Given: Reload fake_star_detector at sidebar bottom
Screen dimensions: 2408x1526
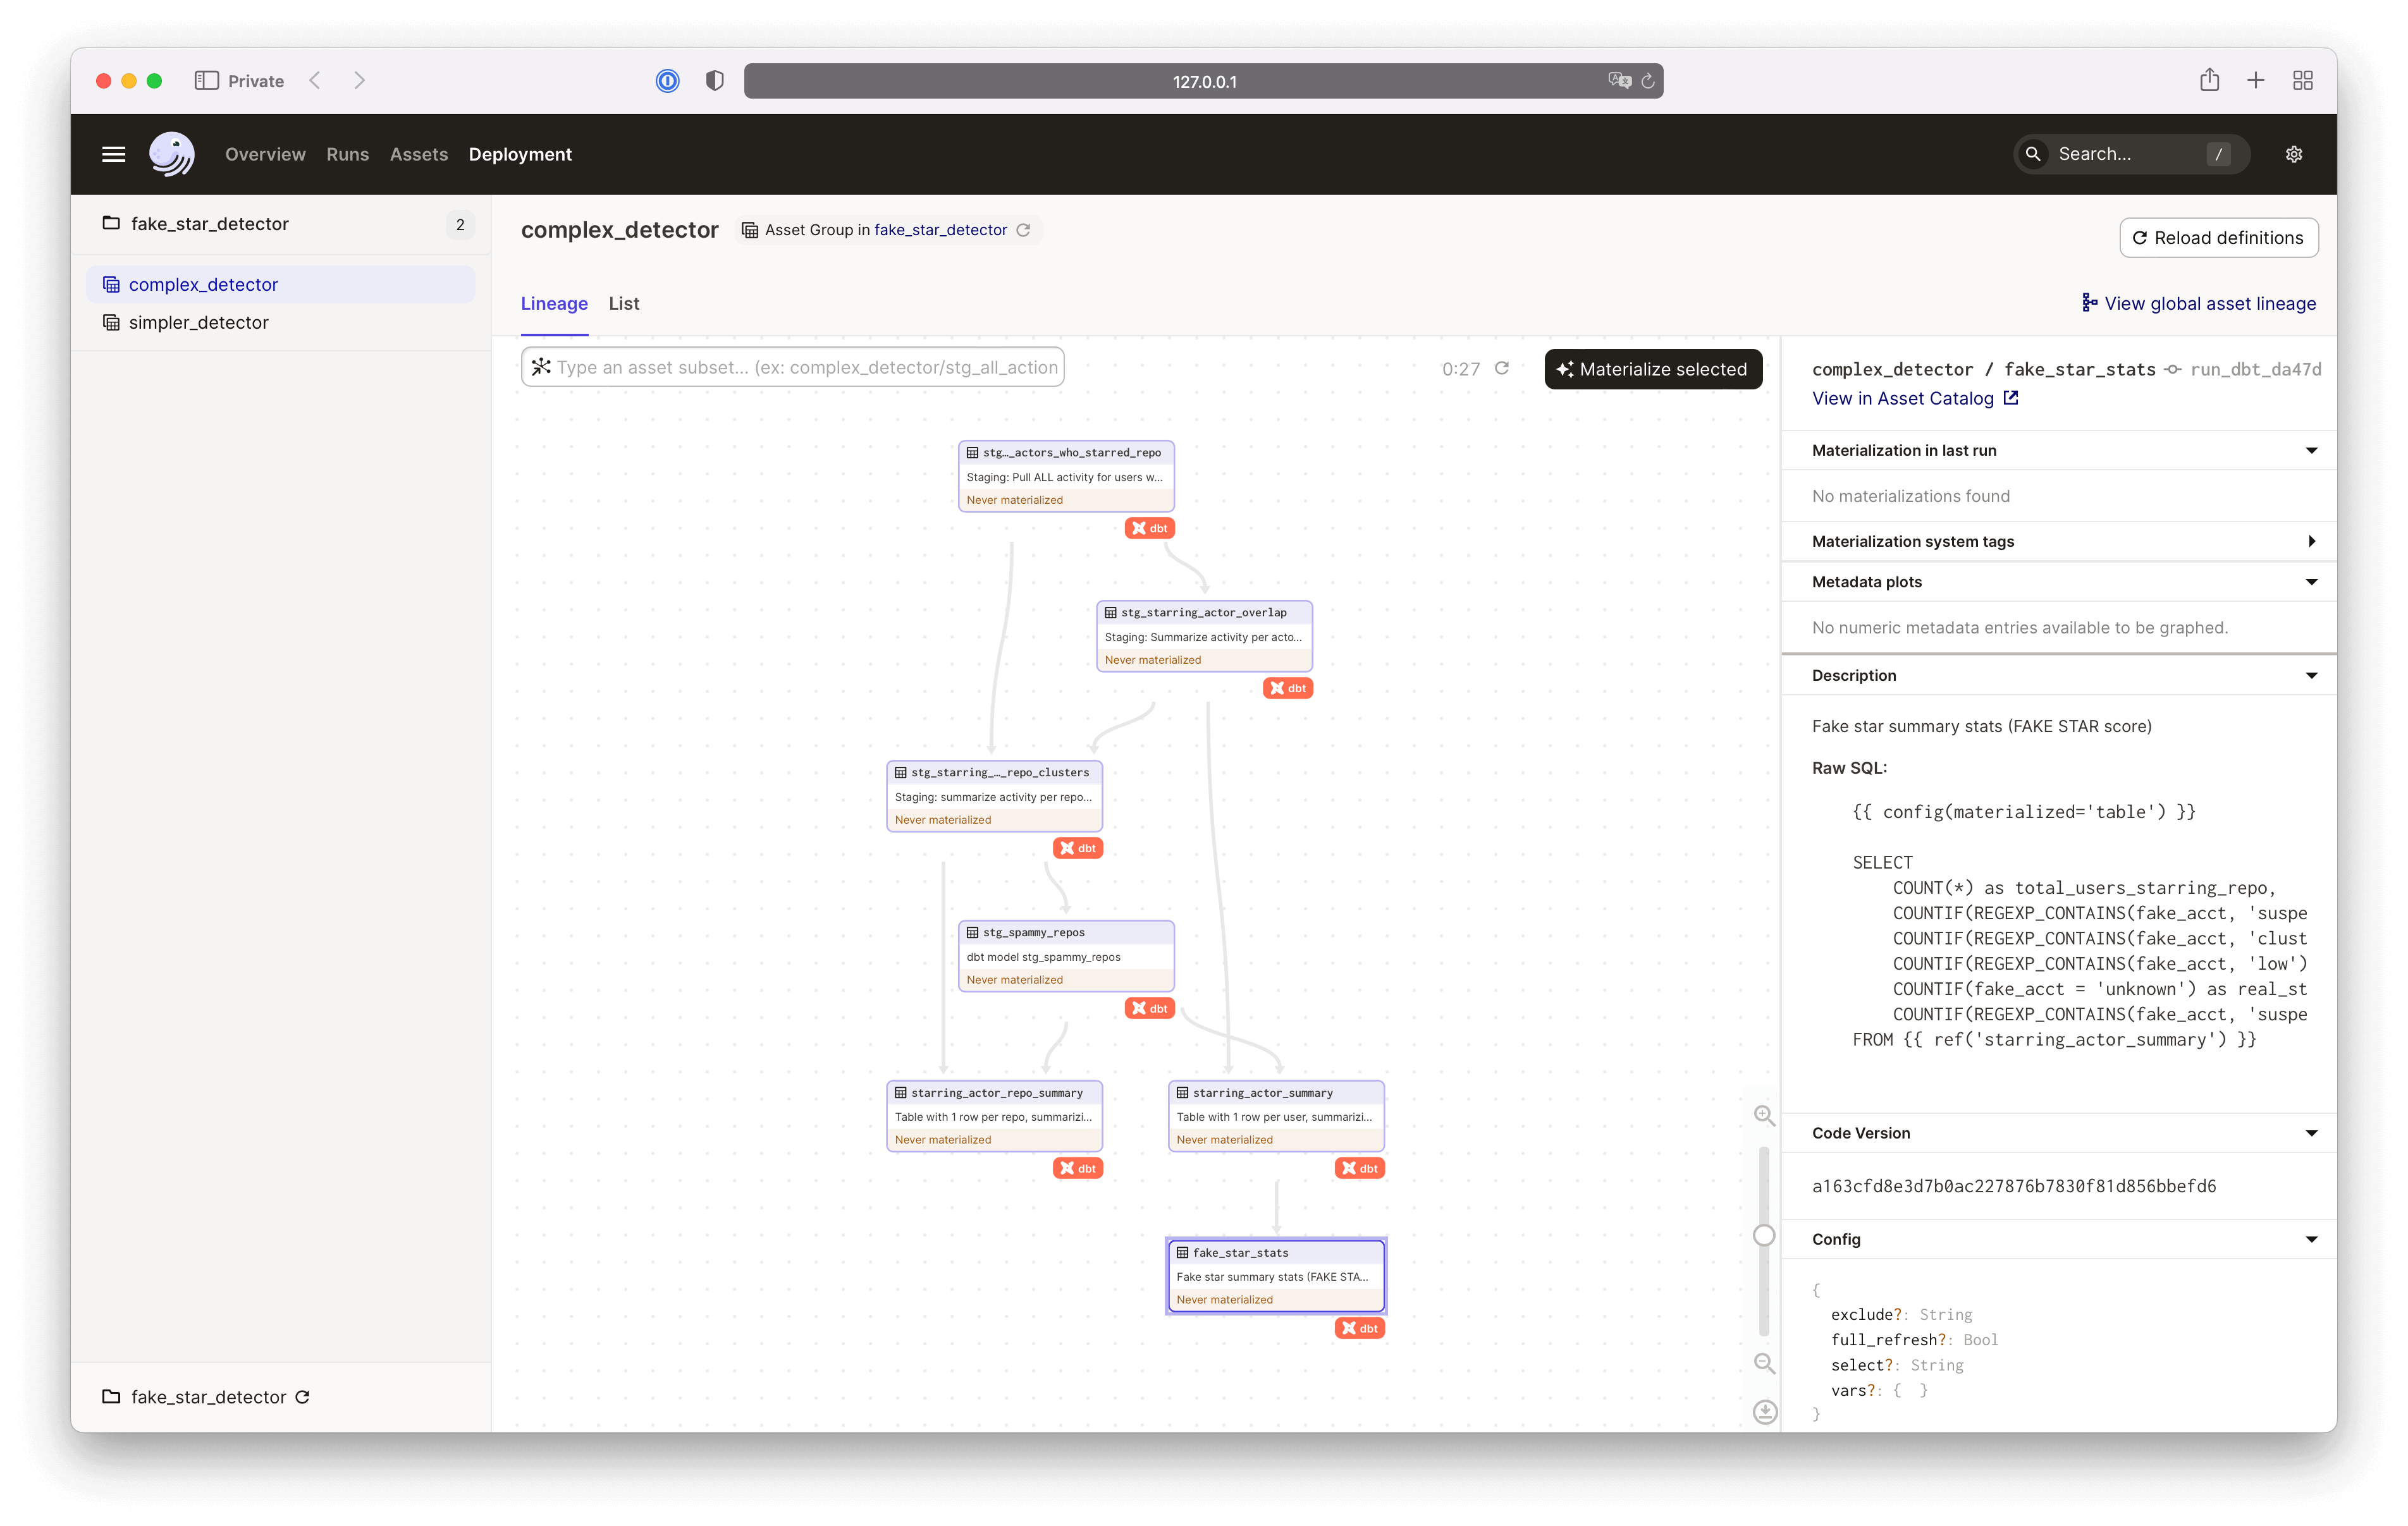Looking at the screenshot, I should [303, 1397].
